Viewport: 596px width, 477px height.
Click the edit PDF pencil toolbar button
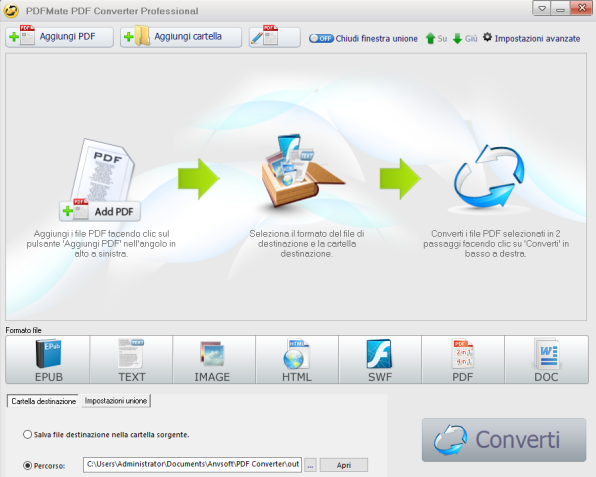pos(274,37)
